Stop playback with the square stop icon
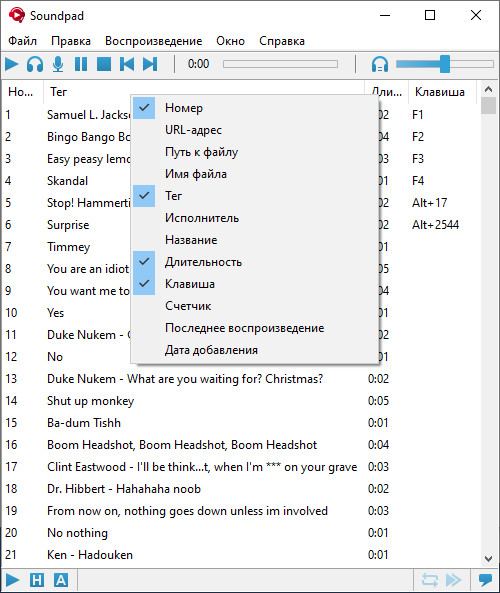This screenshot has height=593, width=500. coord(104,64)
